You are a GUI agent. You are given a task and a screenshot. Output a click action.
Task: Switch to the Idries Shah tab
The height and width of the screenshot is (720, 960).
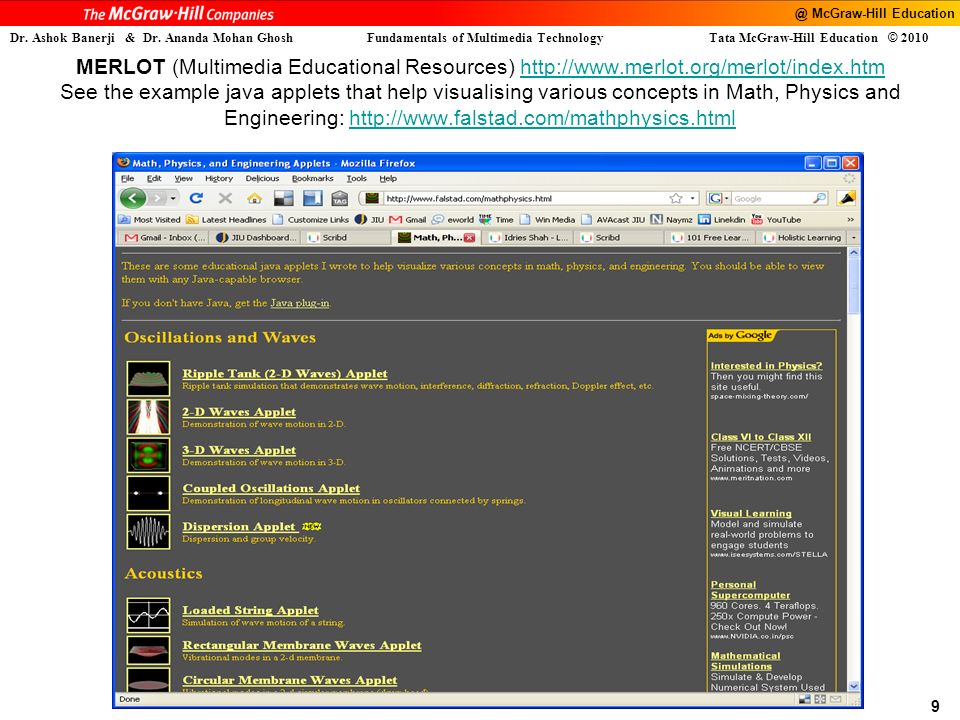527,238
